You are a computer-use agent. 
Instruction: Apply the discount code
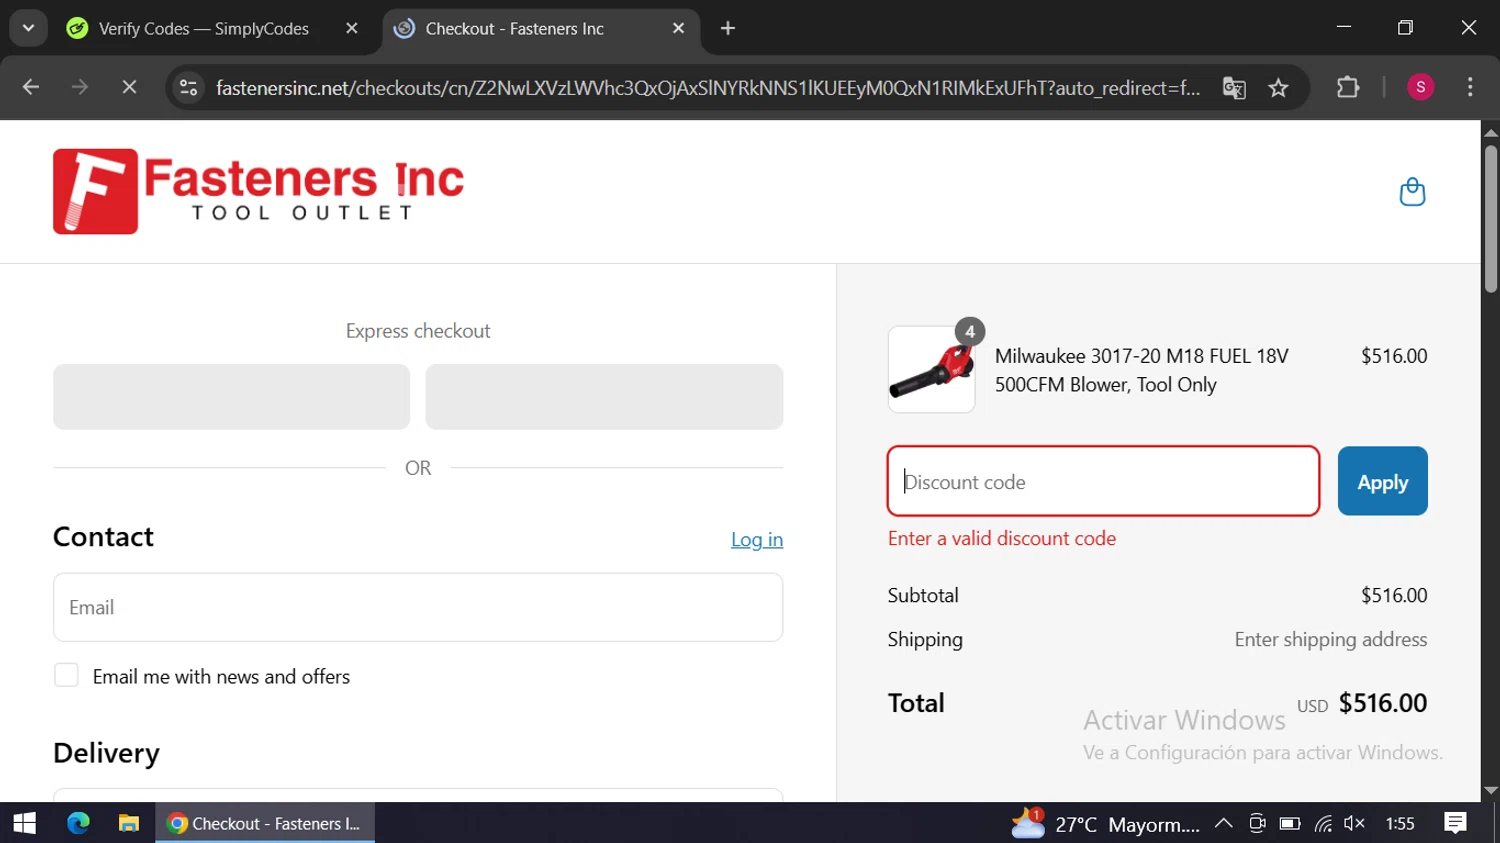point(1382,481)
